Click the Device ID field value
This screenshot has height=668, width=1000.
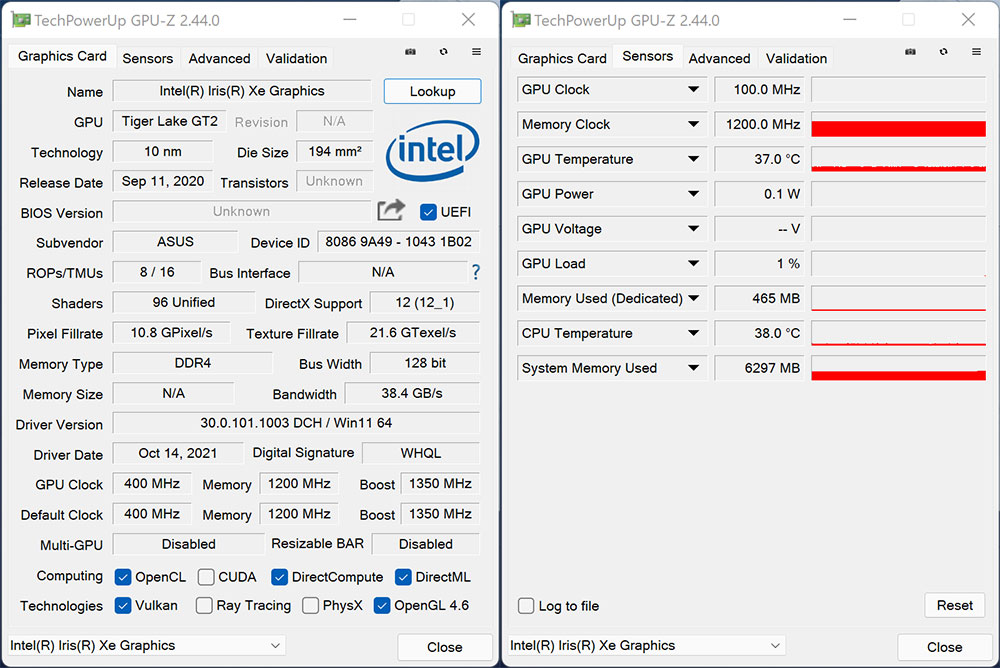(399, 242)
